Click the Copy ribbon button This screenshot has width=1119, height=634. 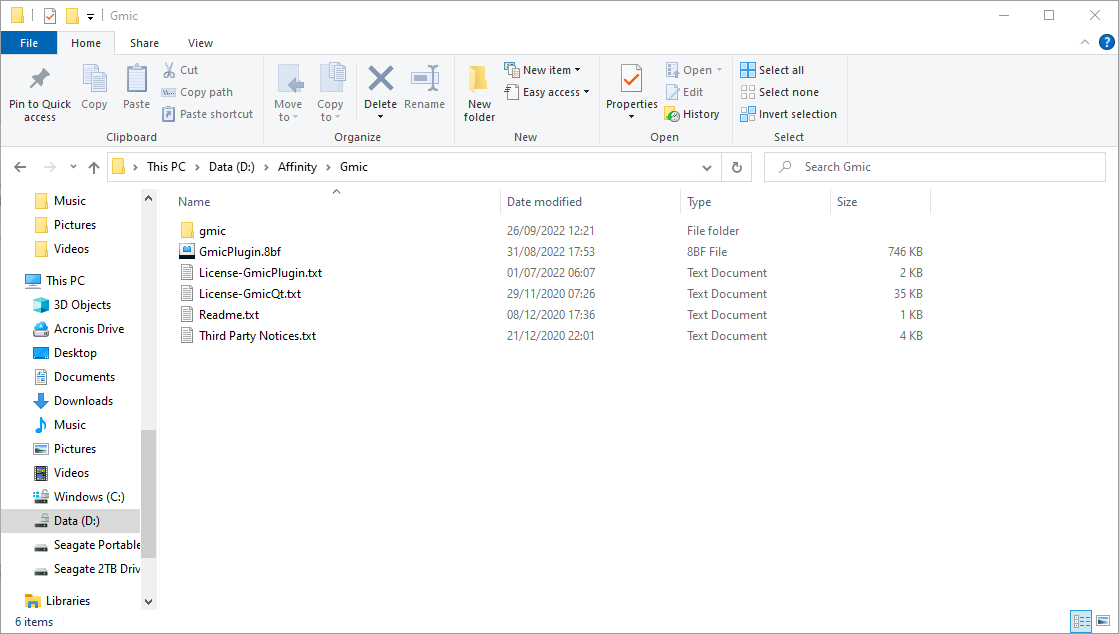94,87
